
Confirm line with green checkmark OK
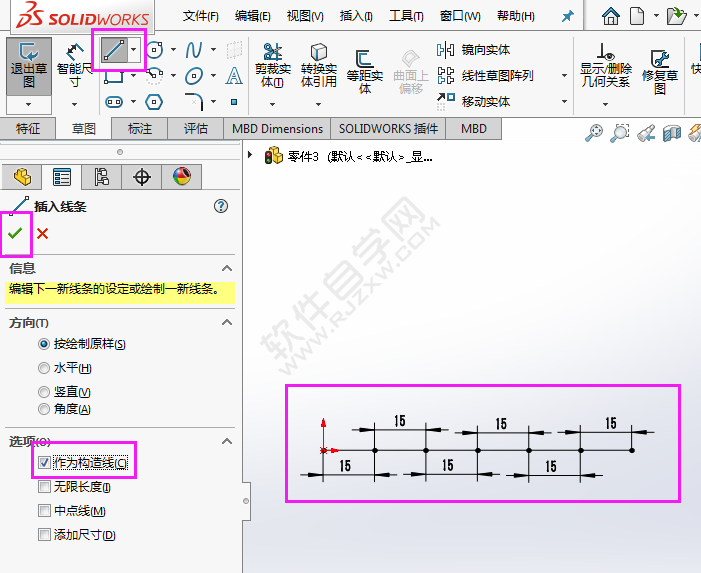click(15, 233)
